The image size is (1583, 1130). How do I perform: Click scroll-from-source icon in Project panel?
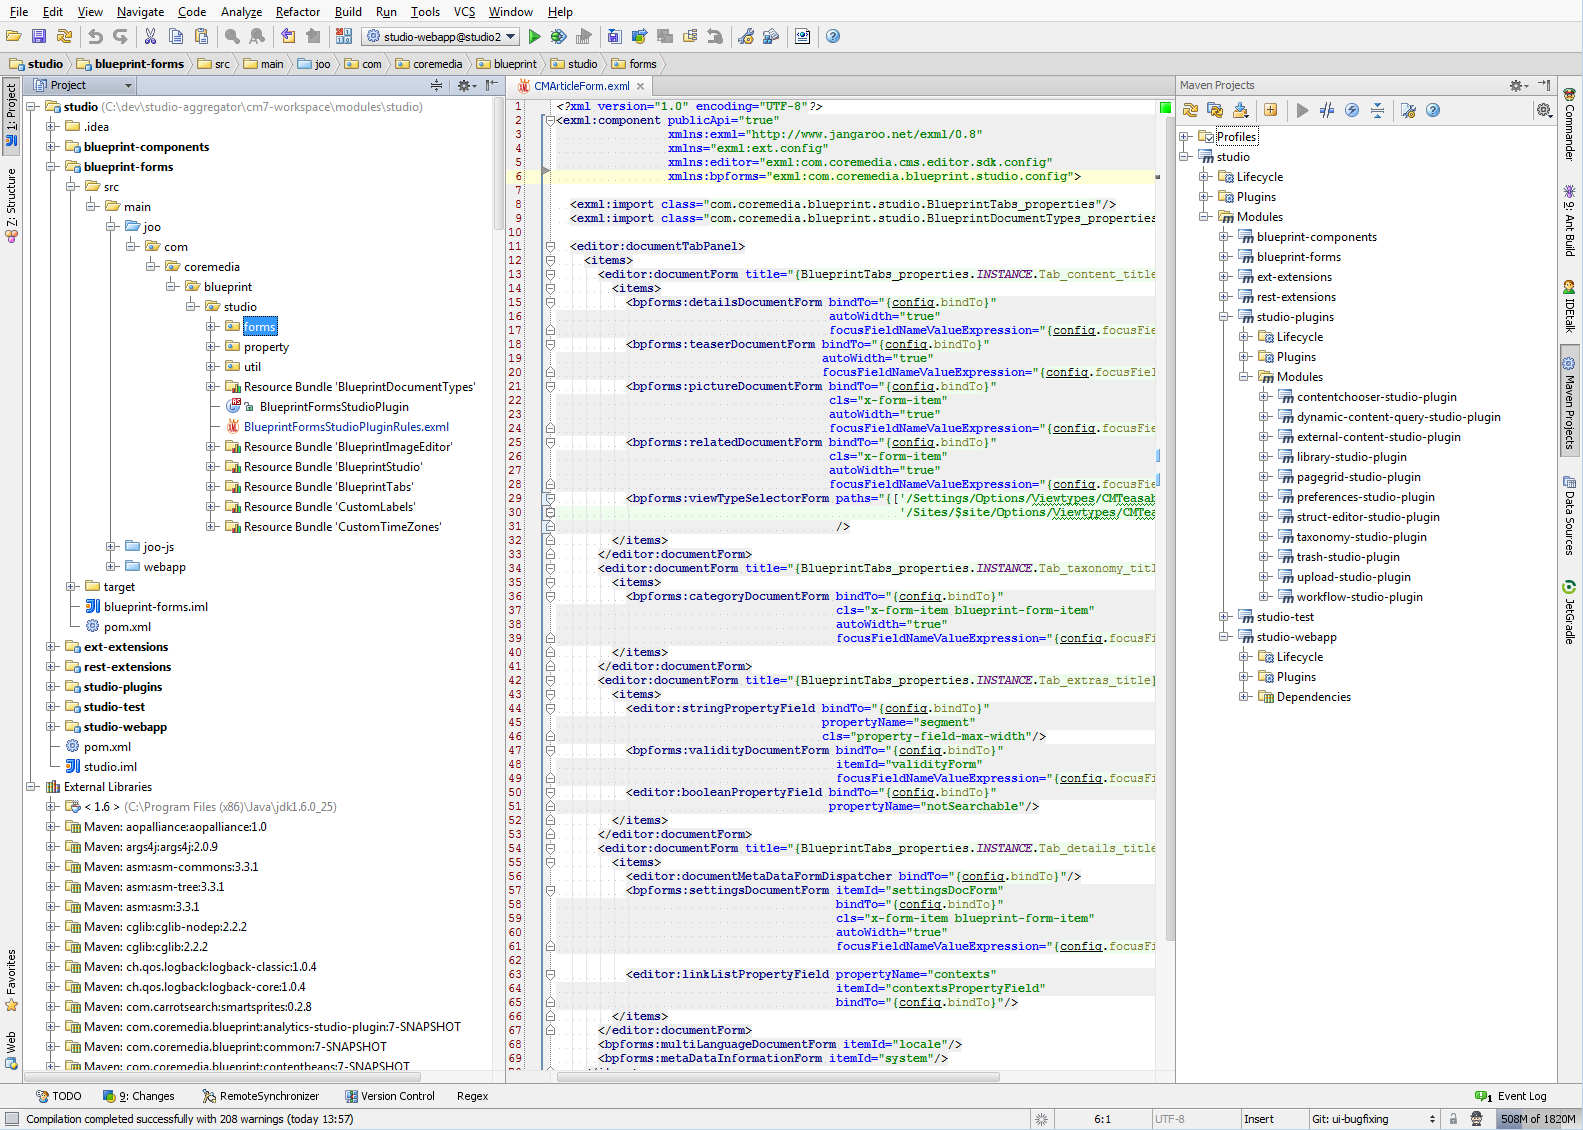[436, 86]
